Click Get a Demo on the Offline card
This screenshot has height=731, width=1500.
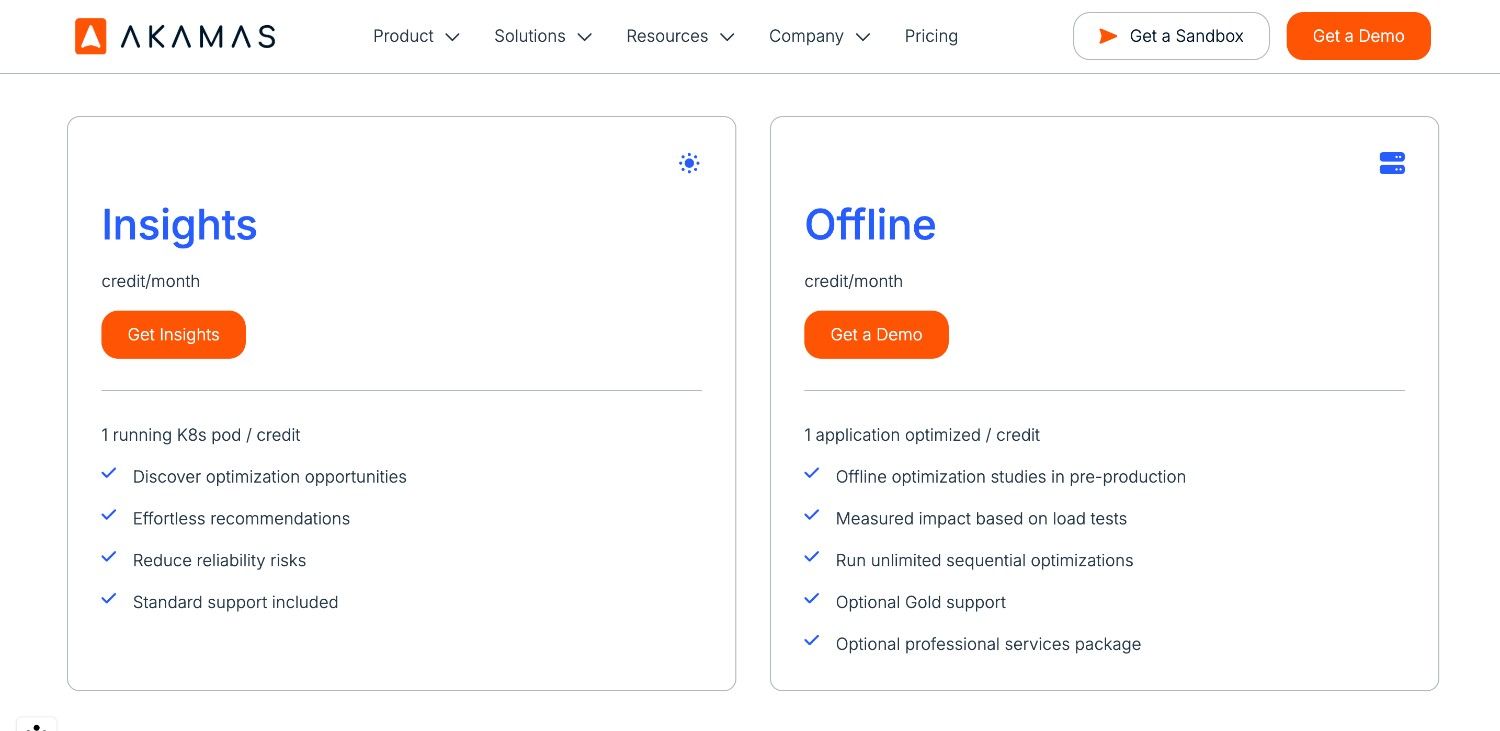coord(876,334)
